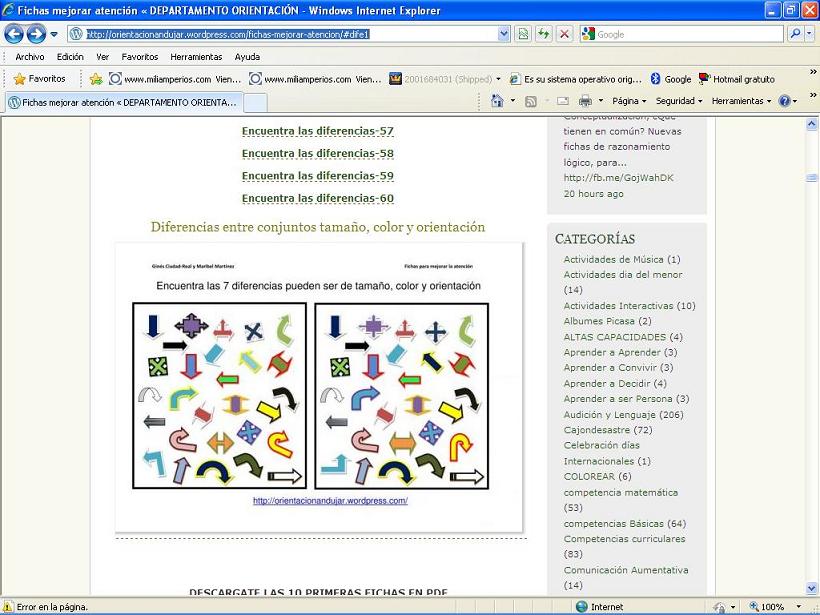Open Encuentra las diferencias-57 link
The image size is (820, 615).
point(317,131)
